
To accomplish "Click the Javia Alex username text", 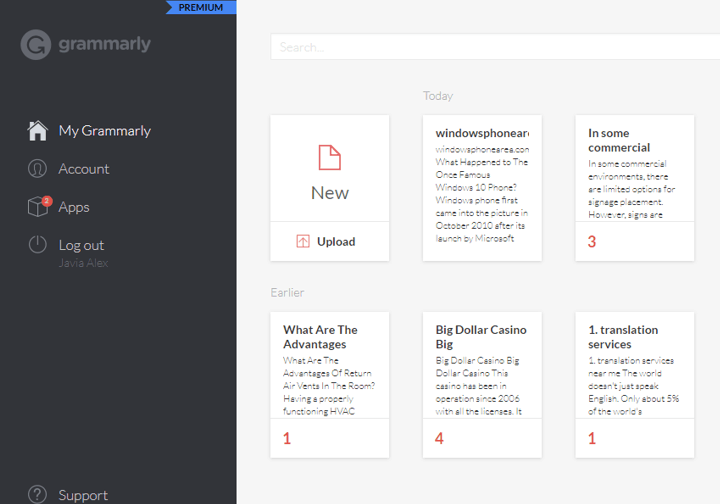I will (84, 263).
